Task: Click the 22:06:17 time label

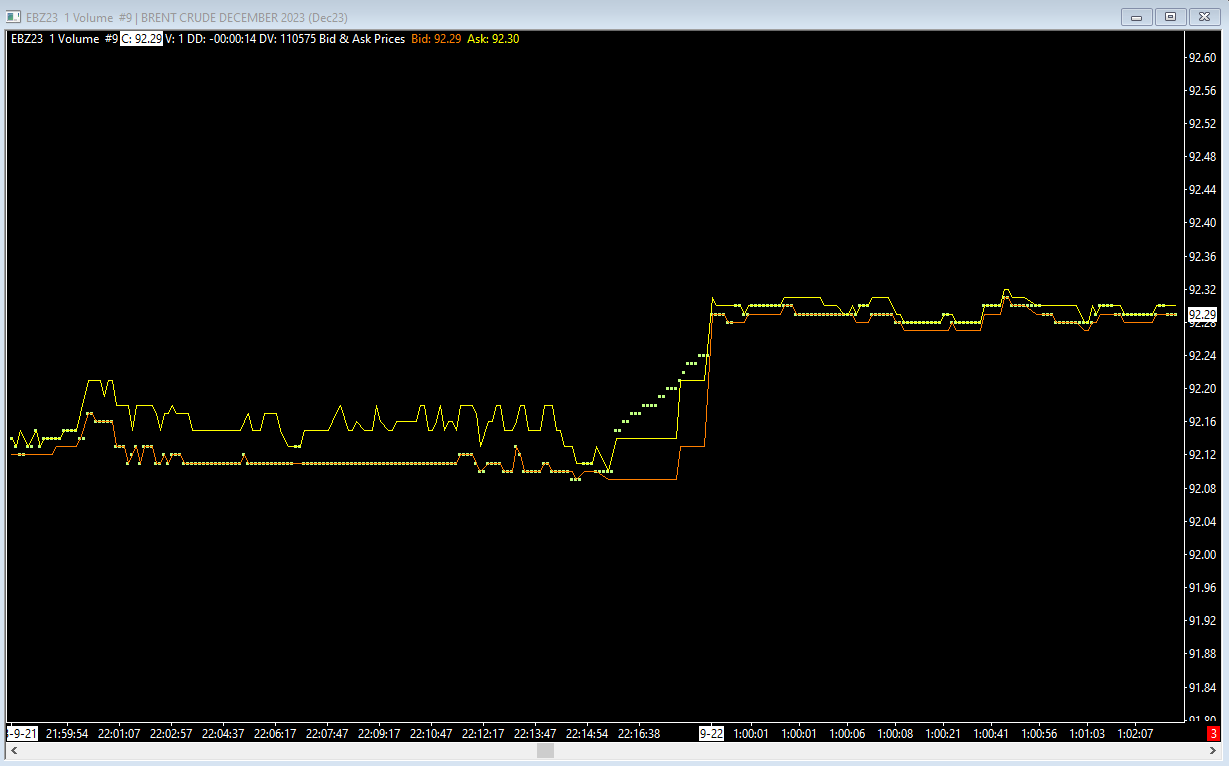Action: (275, 733)
